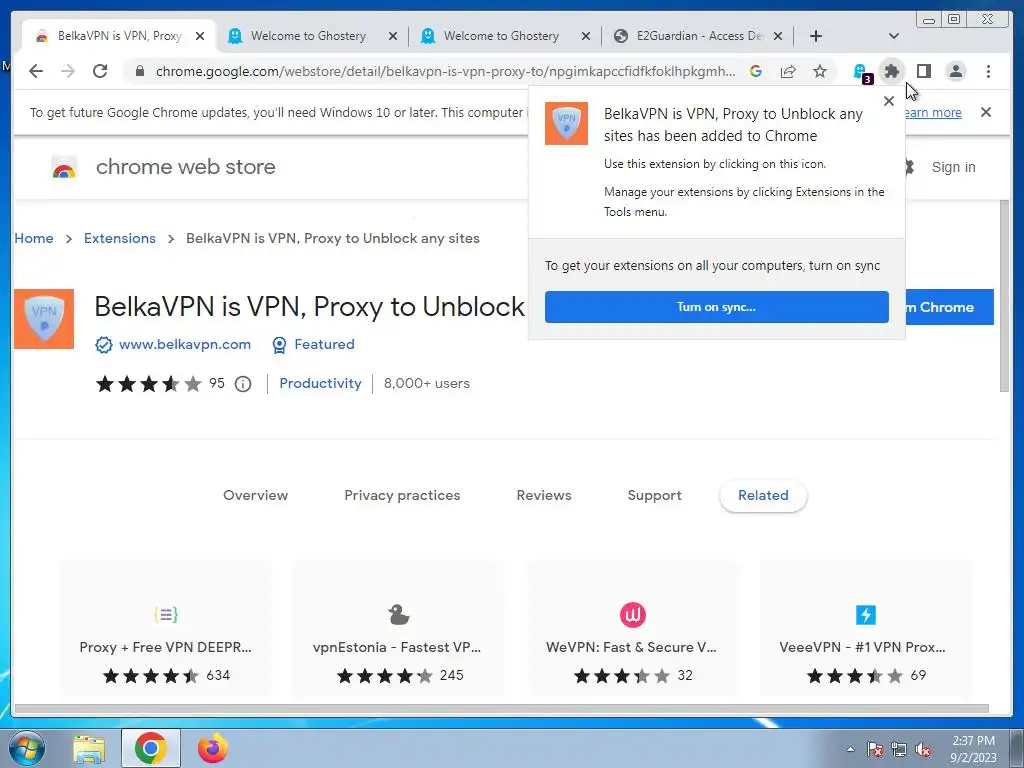Screen dimensions: 1024x768
Task: Open WeVPN extension card
Action: tap(632, 631)
